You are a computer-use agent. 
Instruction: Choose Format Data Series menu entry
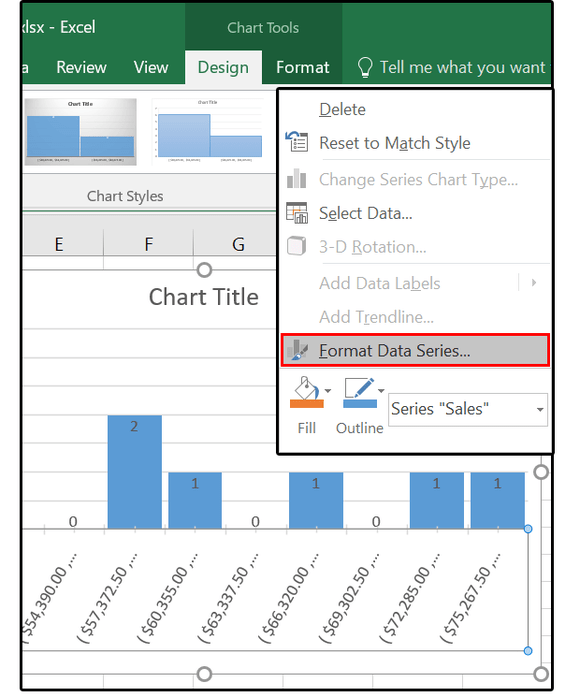[415, 351]
